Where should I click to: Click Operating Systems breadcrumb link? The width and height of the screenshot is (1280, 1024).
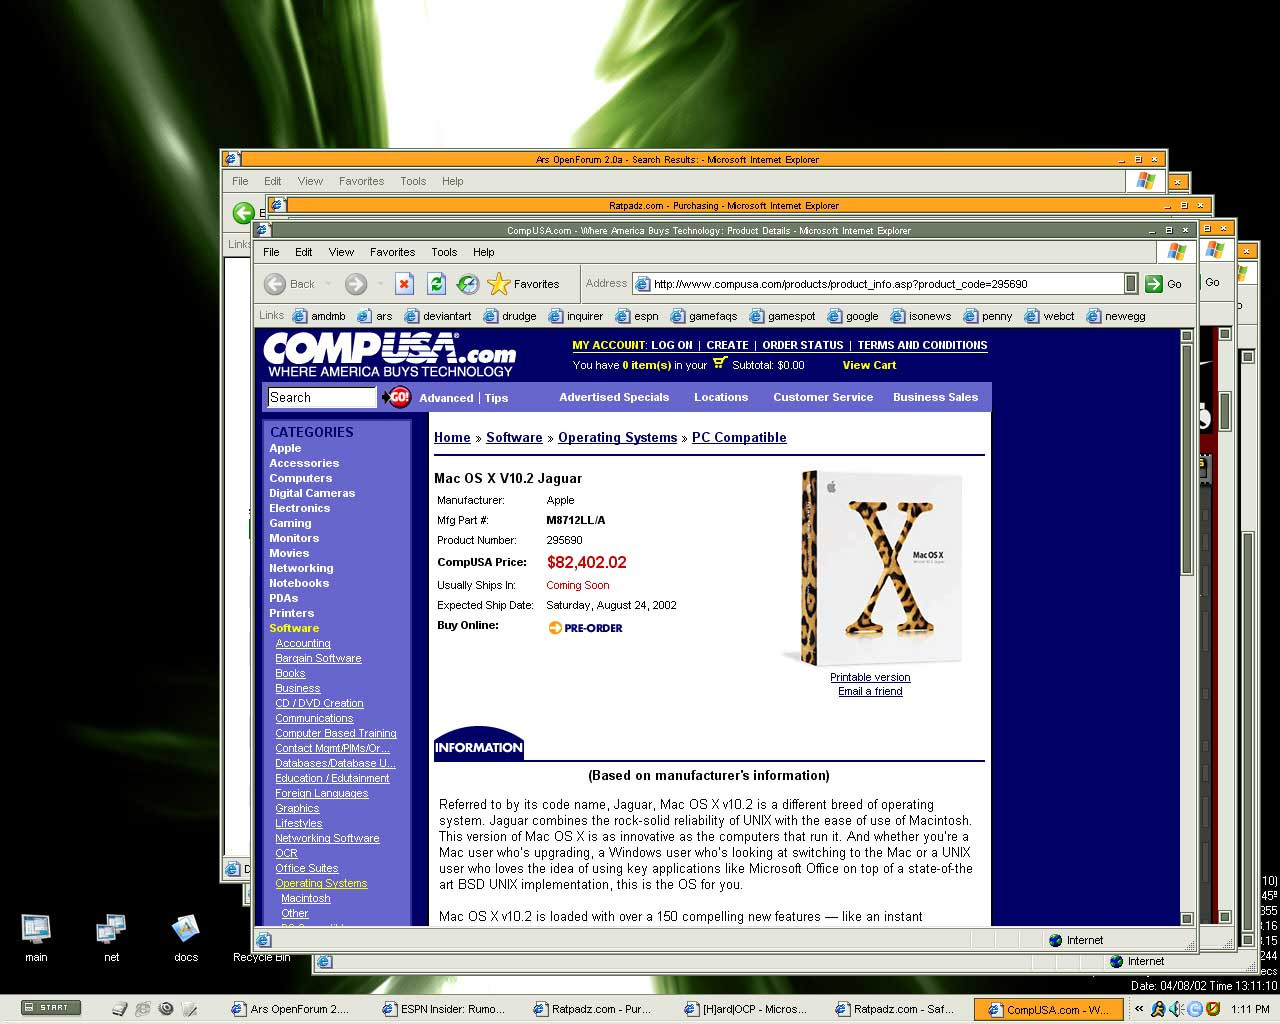point(617,438)
